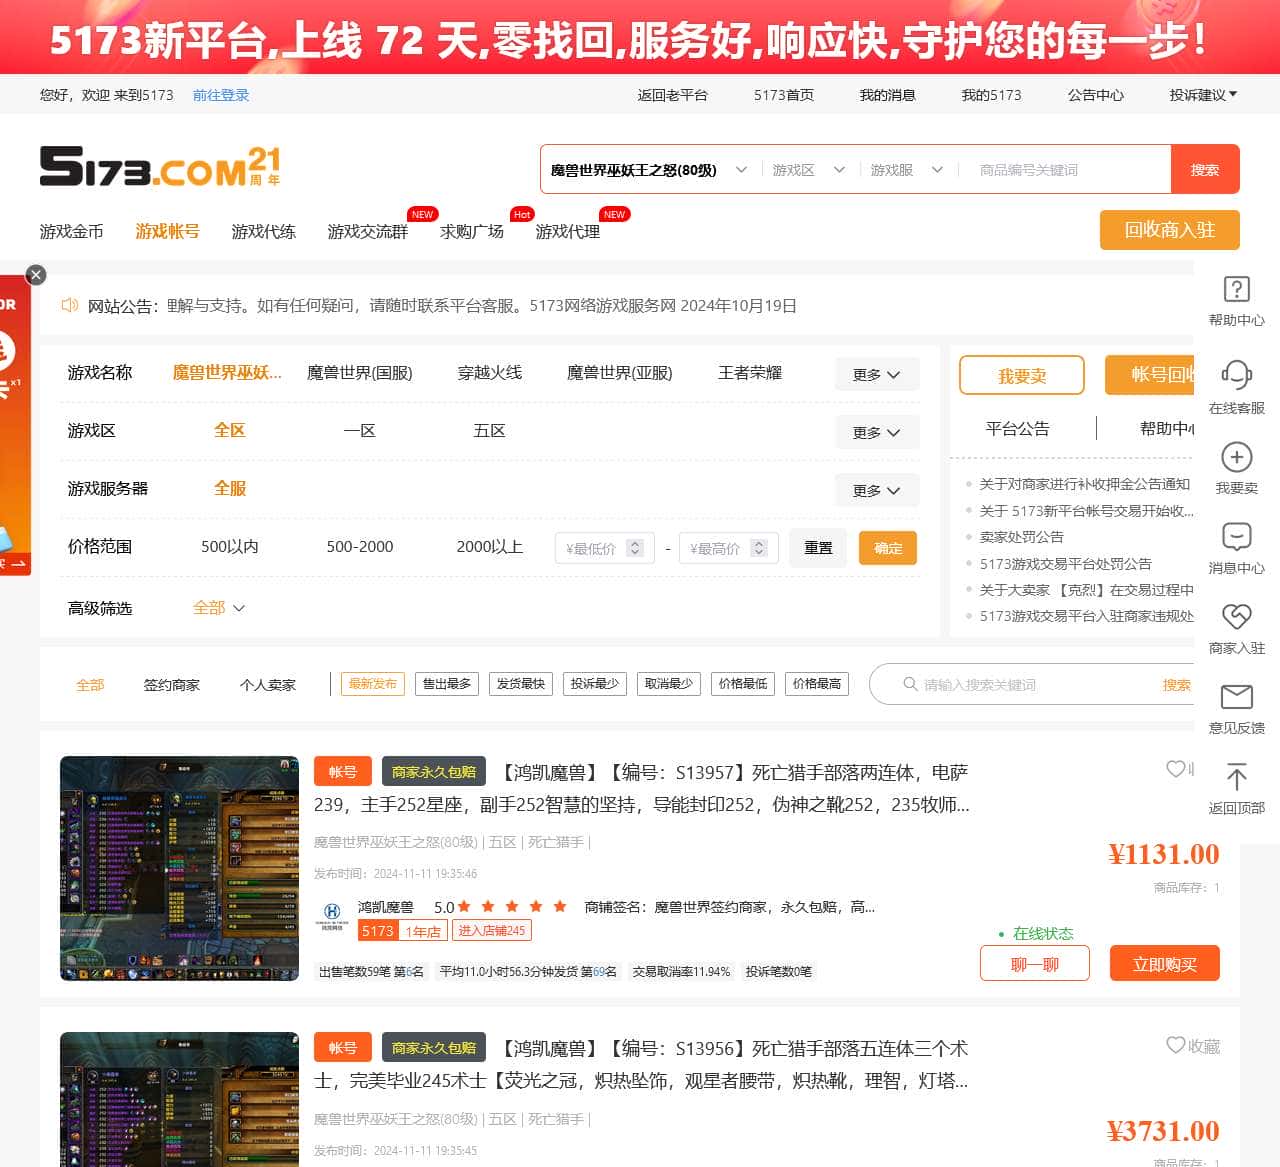1280x1167 pixels.
Task: Click 立即购买 for the ¥1131.00 listing
Action: click(1165, 964)
